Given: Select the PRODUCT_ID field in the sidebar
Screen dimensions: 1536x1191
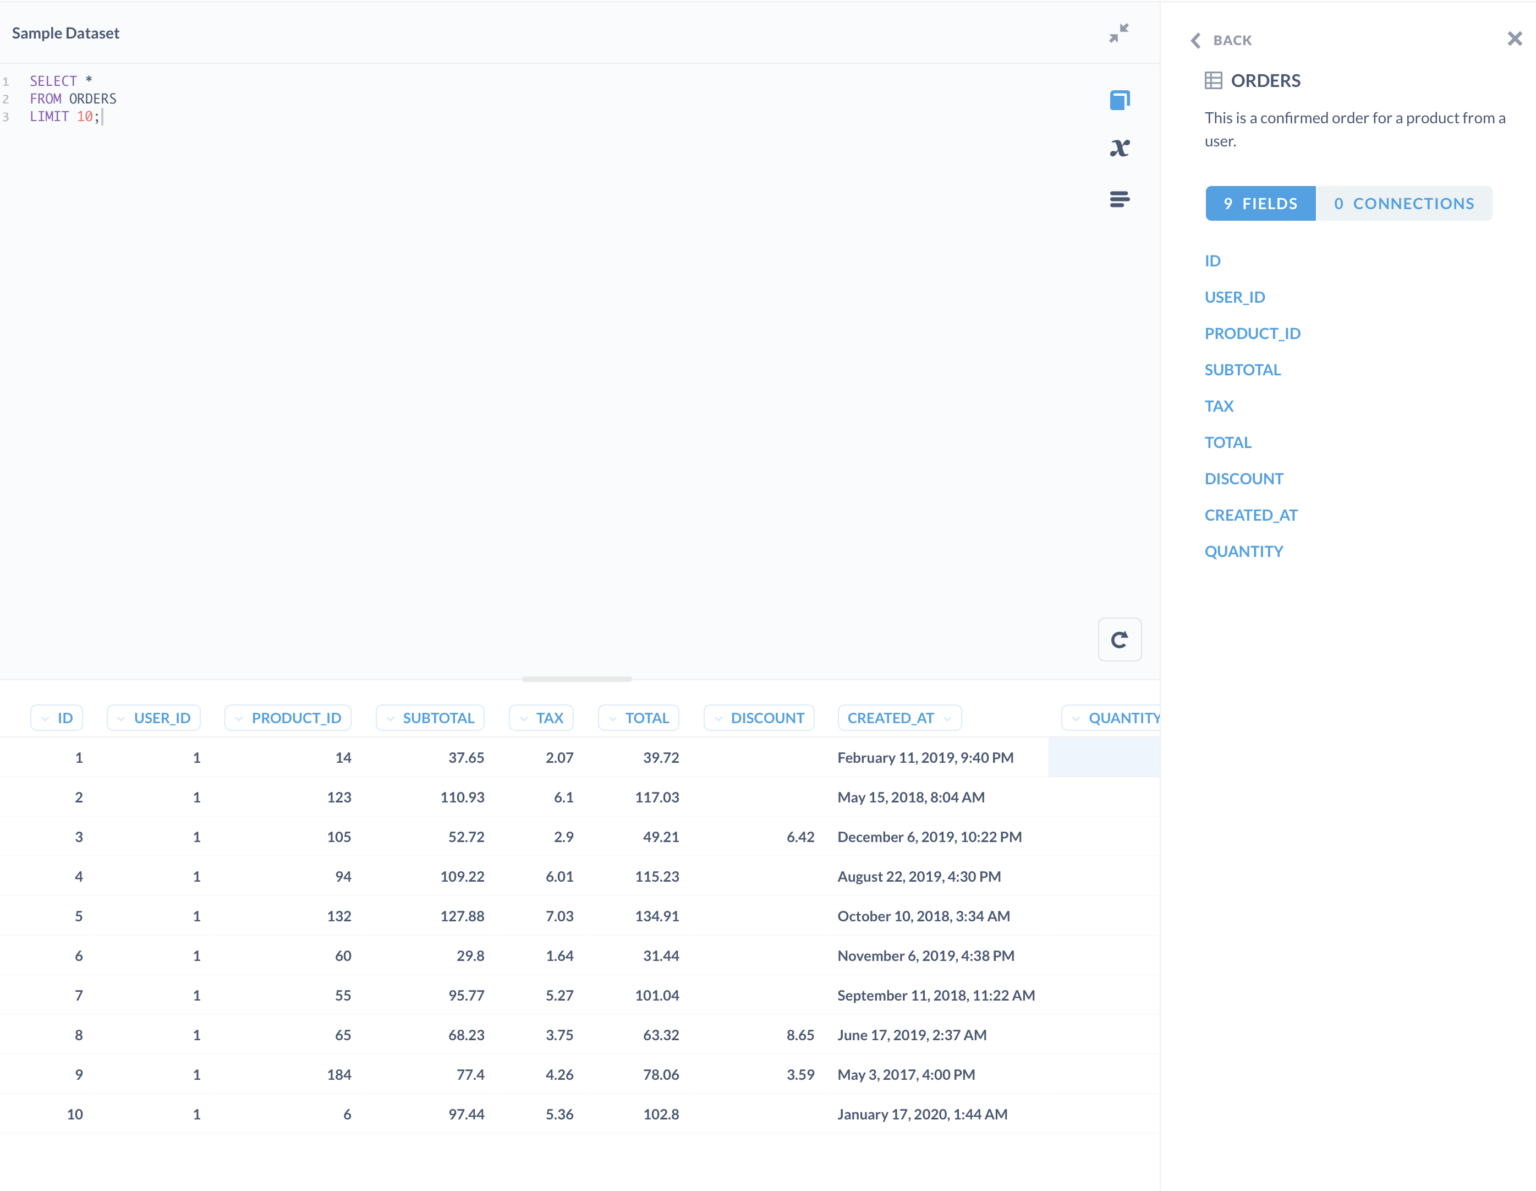Looking at the screenshot, I should [1252, 333].
